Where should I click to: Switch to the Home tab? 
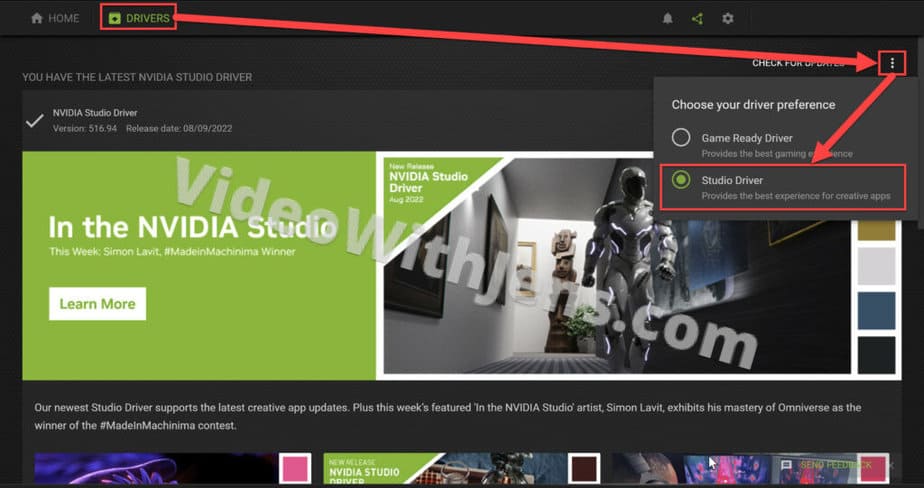55,18
